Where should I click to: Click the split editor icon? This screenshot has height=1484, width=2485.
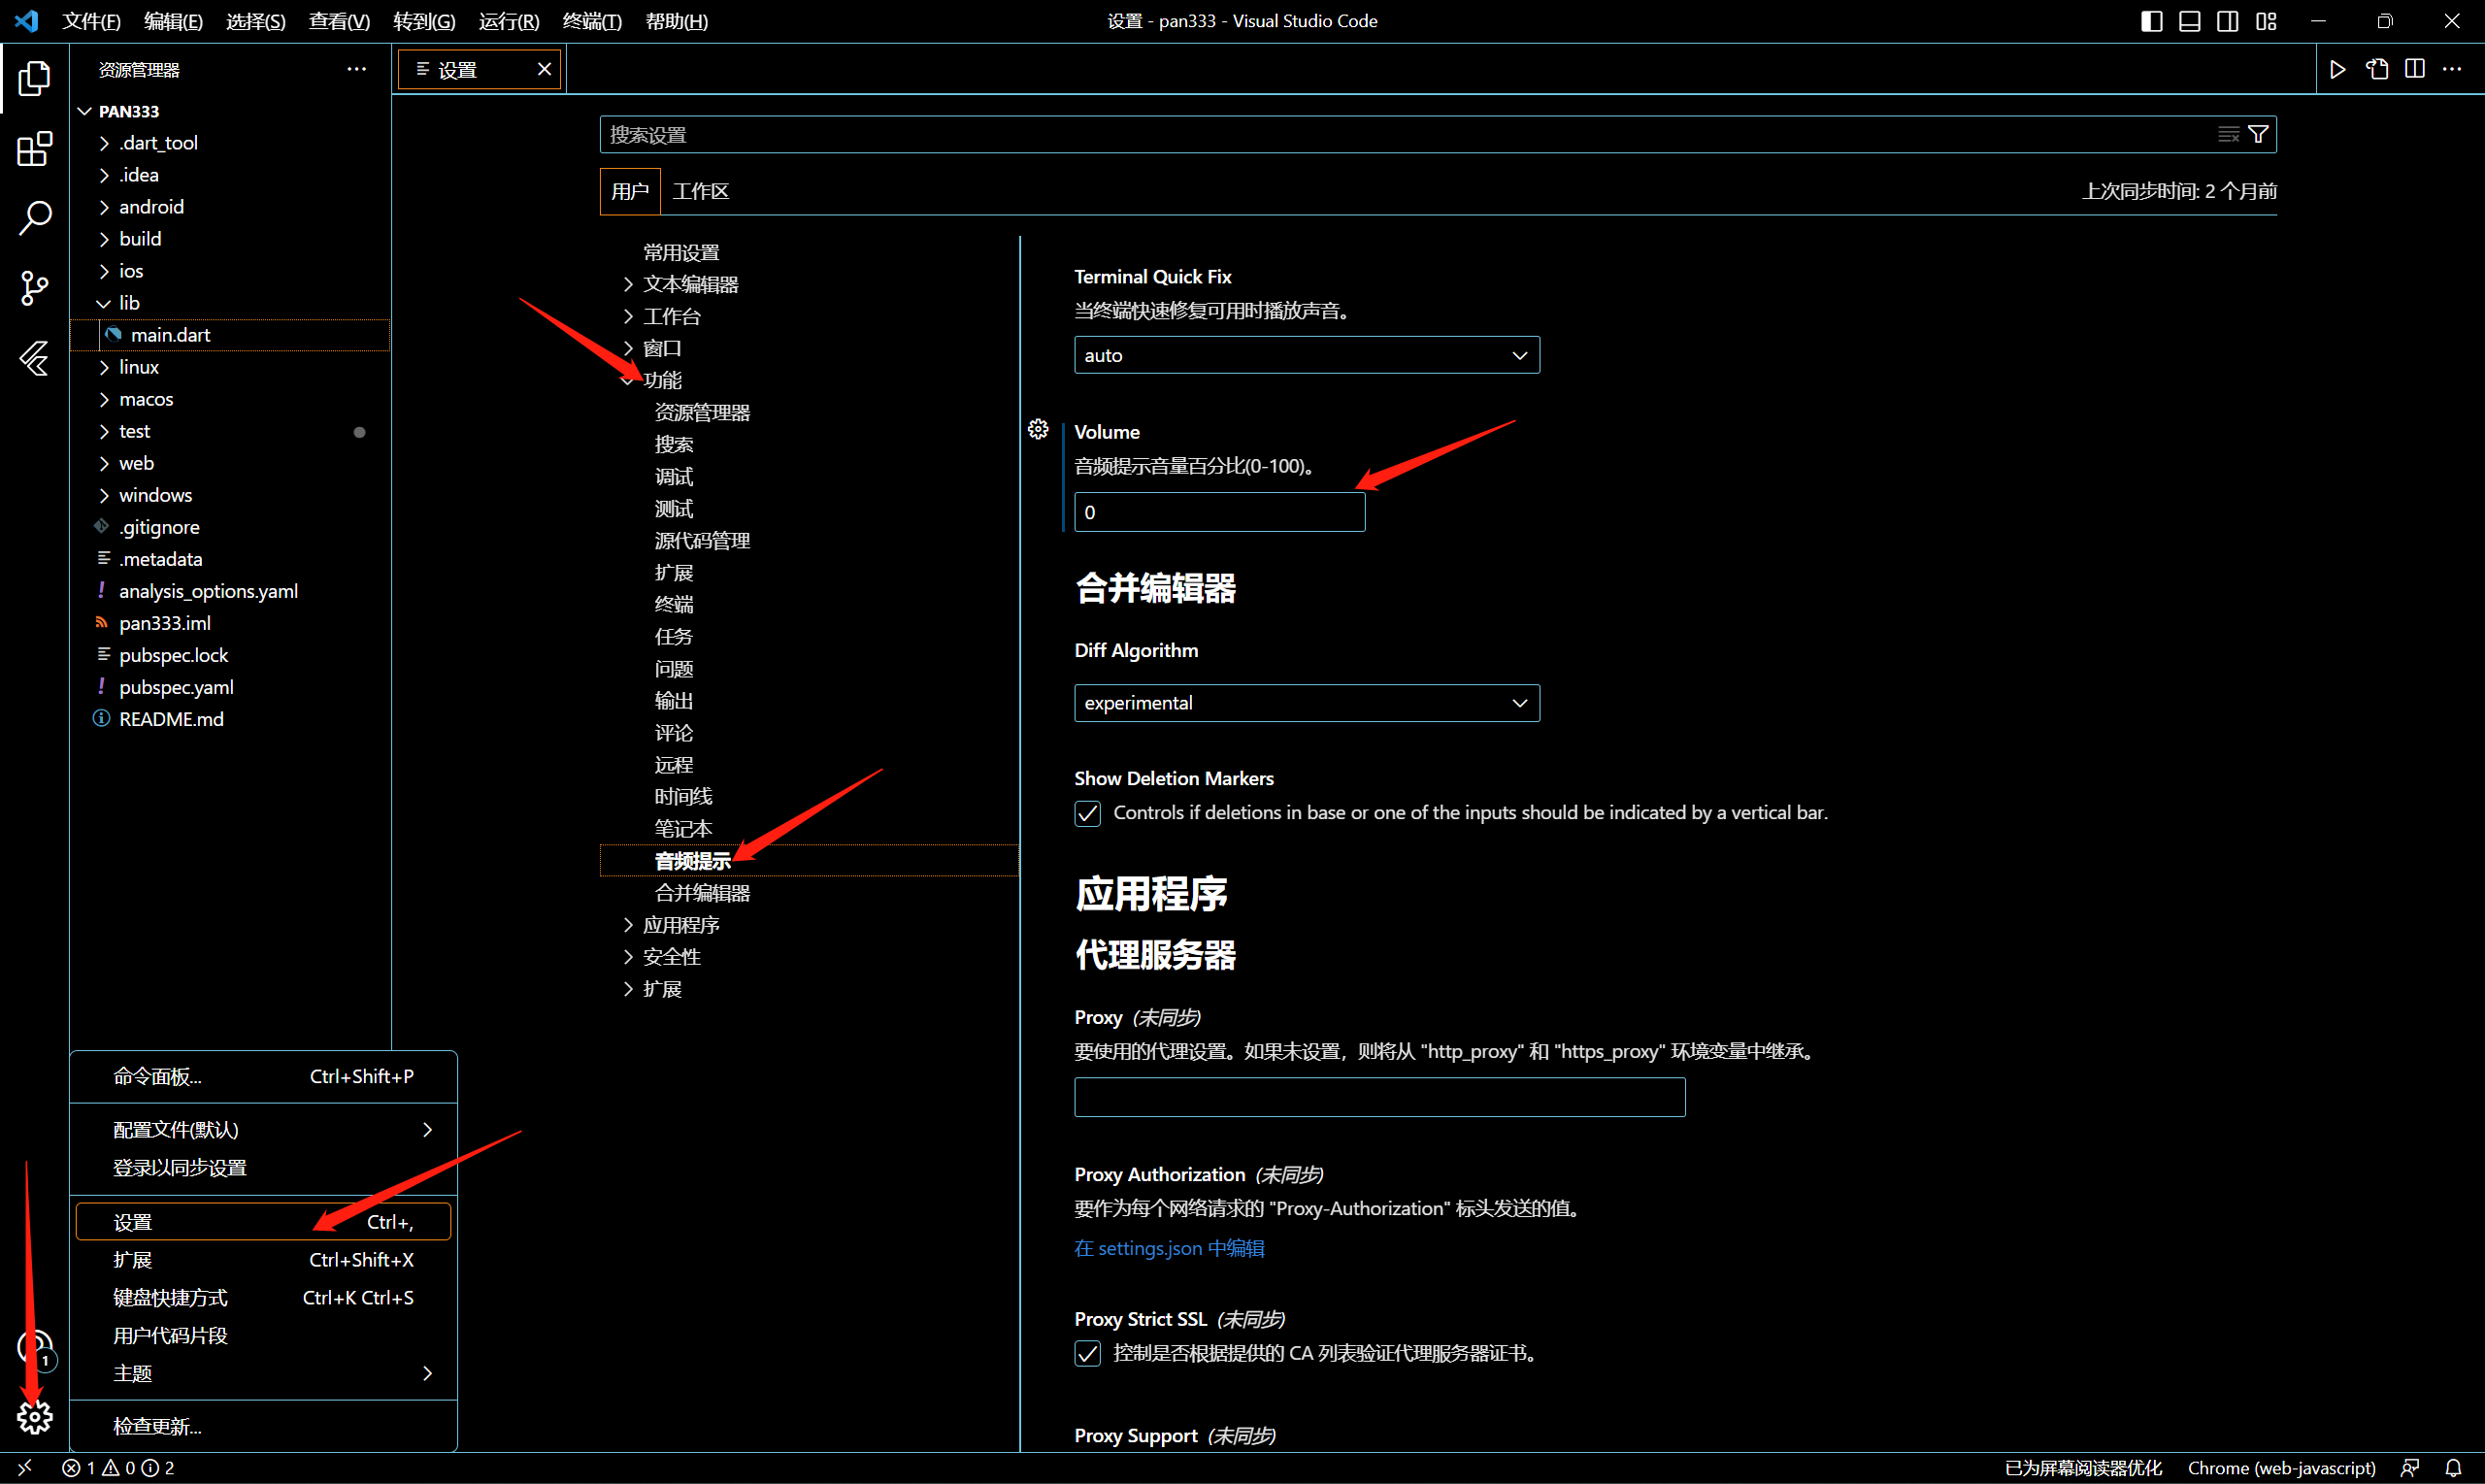click(x=2414, y=69)
